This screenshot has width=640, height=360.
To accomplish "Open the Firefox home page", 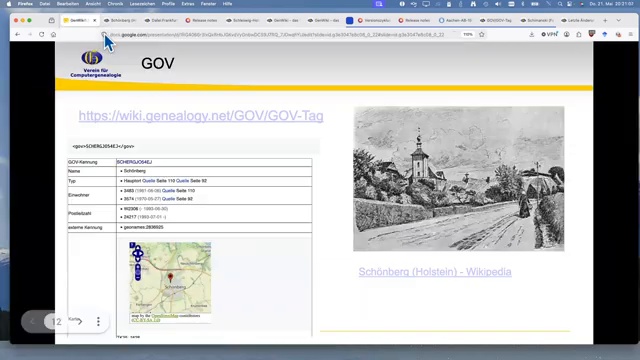I will [x=53, y=35].
